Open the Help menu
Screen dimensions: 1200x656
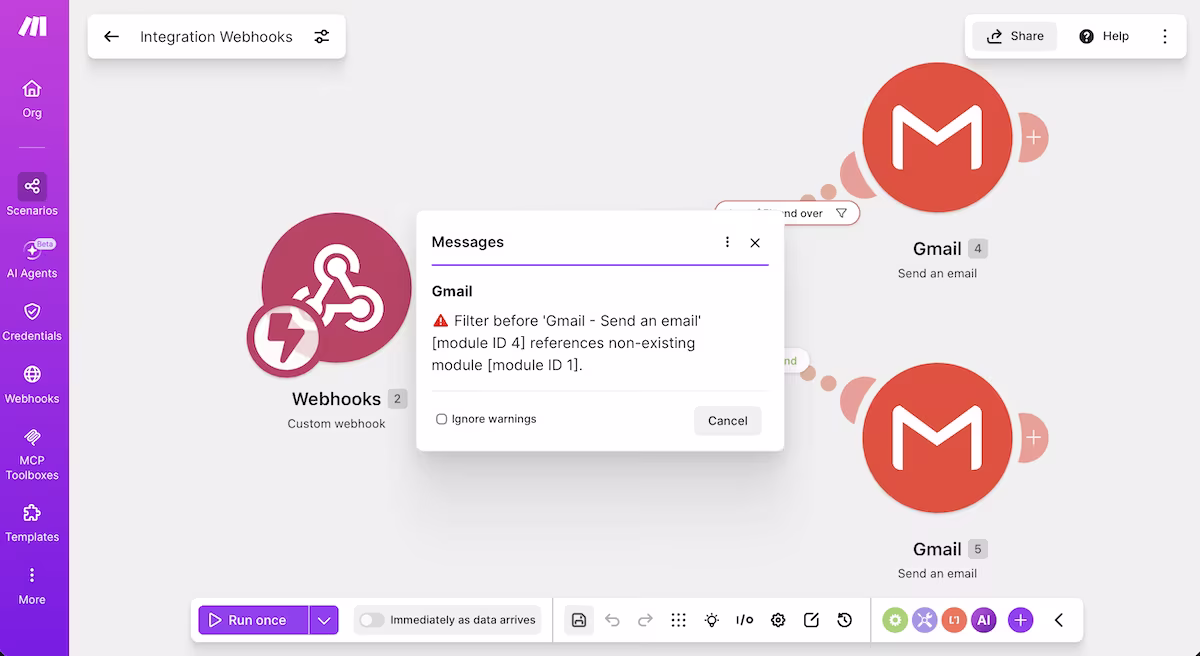1104,36
